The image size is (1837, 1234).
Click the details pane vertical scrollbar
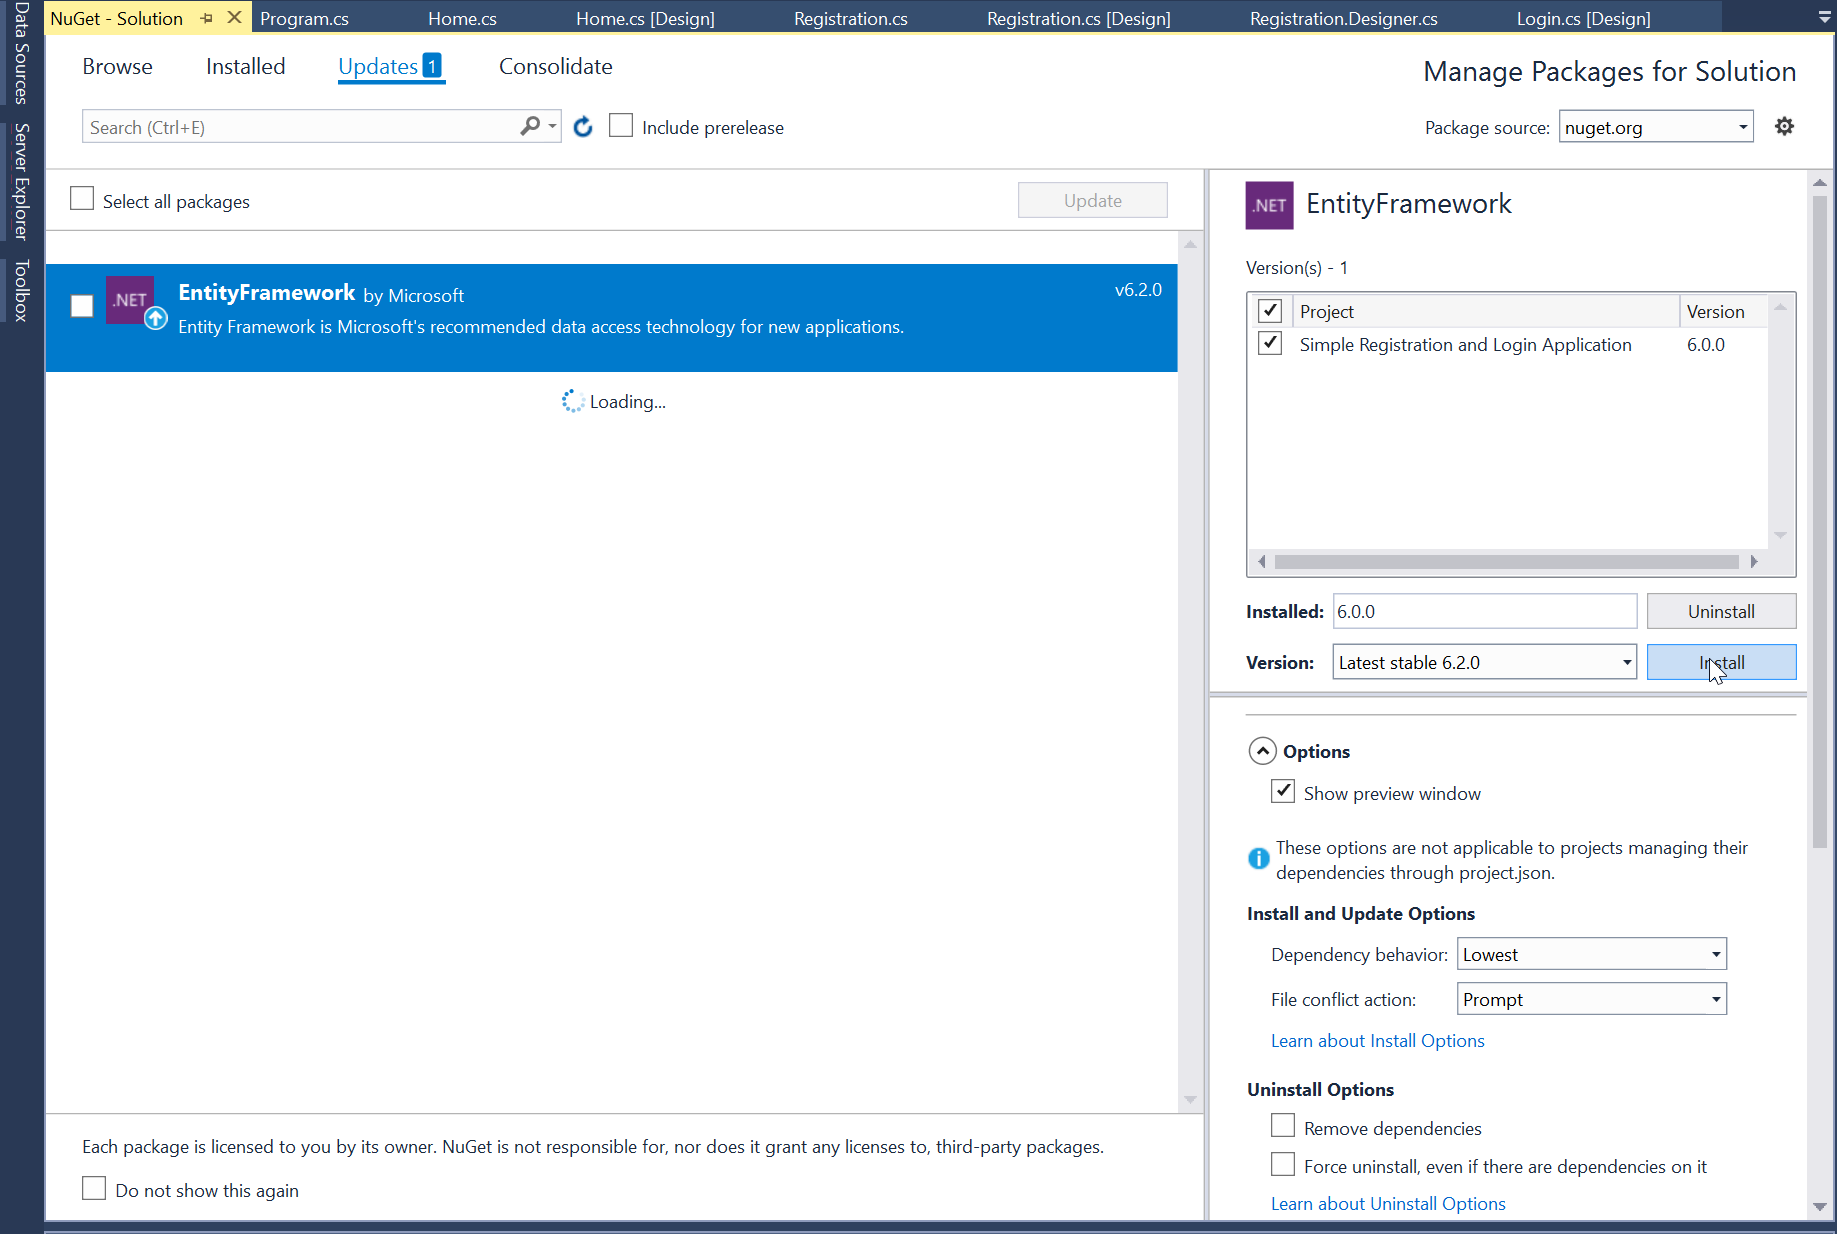1820,520
